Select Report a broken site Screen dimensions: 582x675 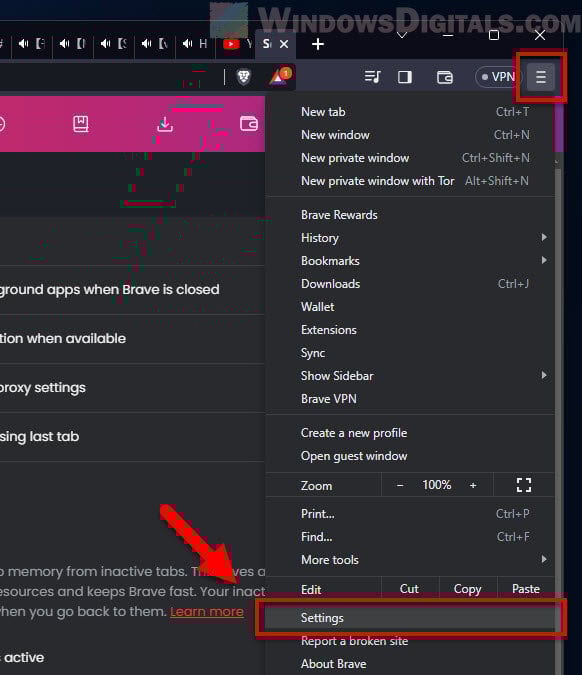click(410, 641)
